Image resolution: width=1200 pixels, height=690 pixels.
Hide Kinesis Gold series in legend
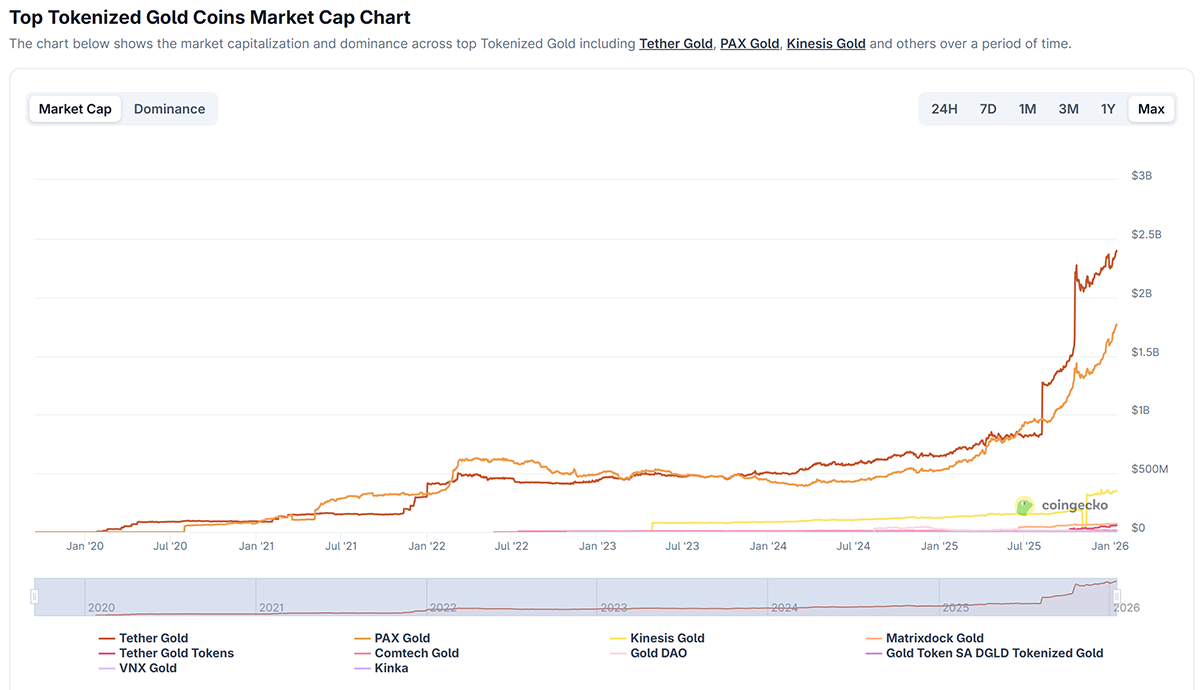coord(667,638)
